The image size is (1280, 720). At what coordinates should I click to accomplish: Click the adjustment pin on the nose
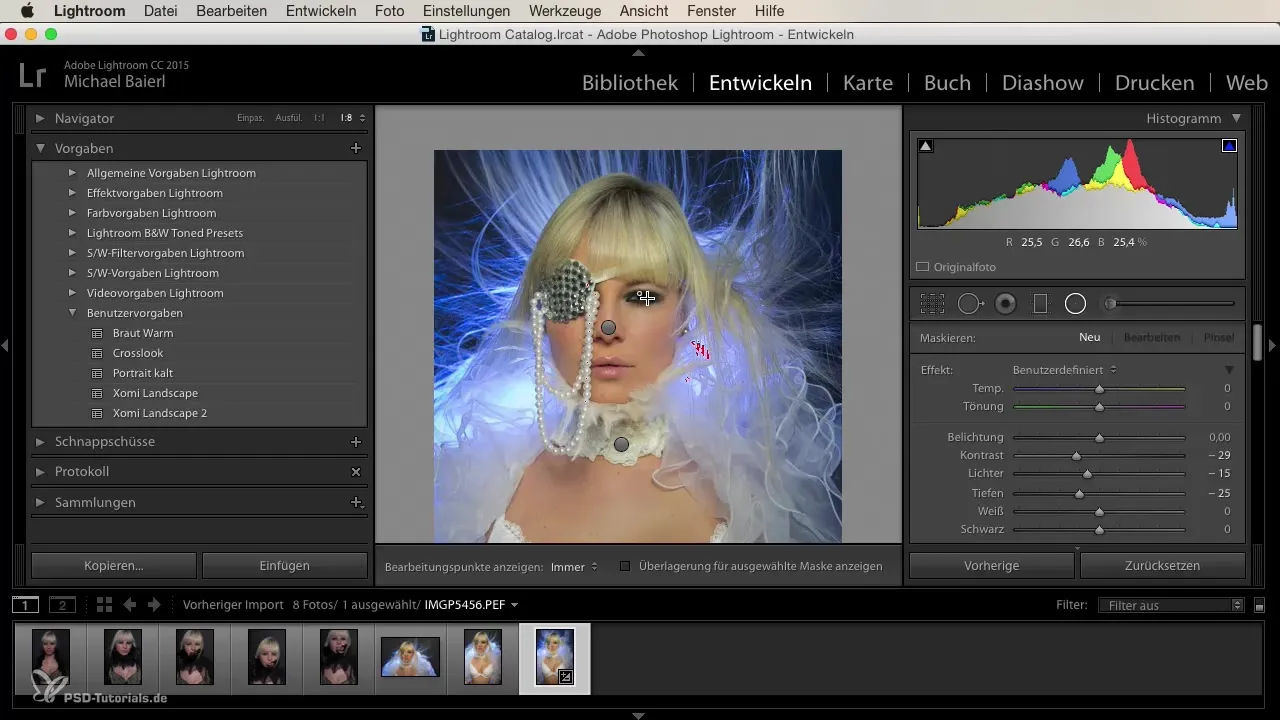click(x=608, y=327)
